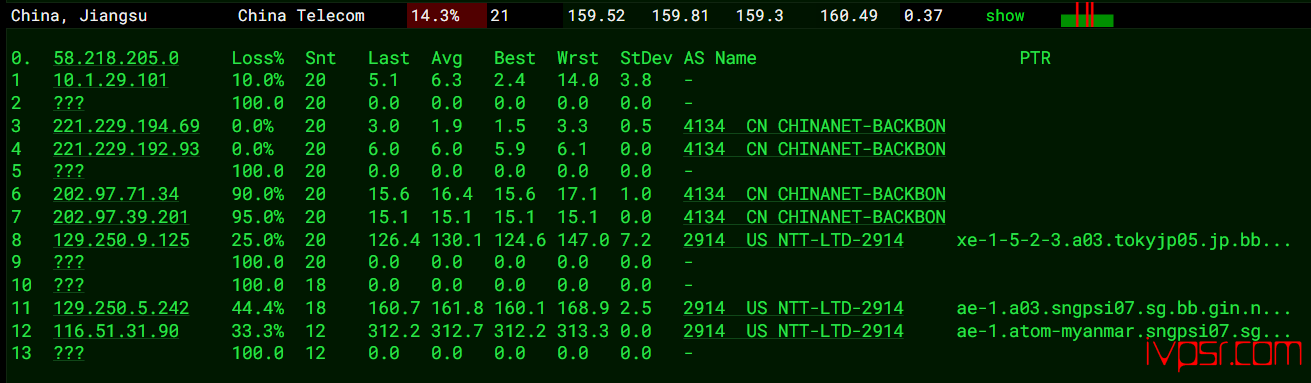Open AS 2914 NTT-LTD-2914 link for 129.250.5.242

[794, 308]
